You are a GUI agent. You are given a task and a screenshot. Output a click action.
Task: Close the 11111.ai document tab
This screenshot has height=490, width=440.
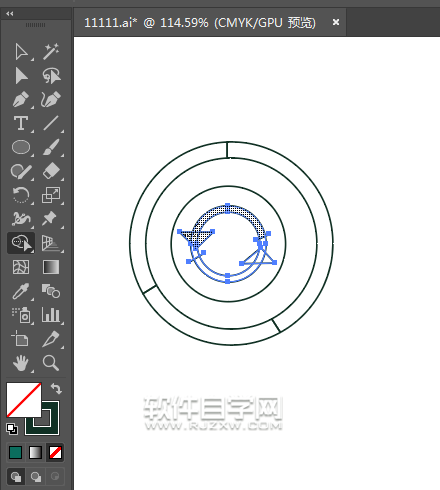click(336, 22)
